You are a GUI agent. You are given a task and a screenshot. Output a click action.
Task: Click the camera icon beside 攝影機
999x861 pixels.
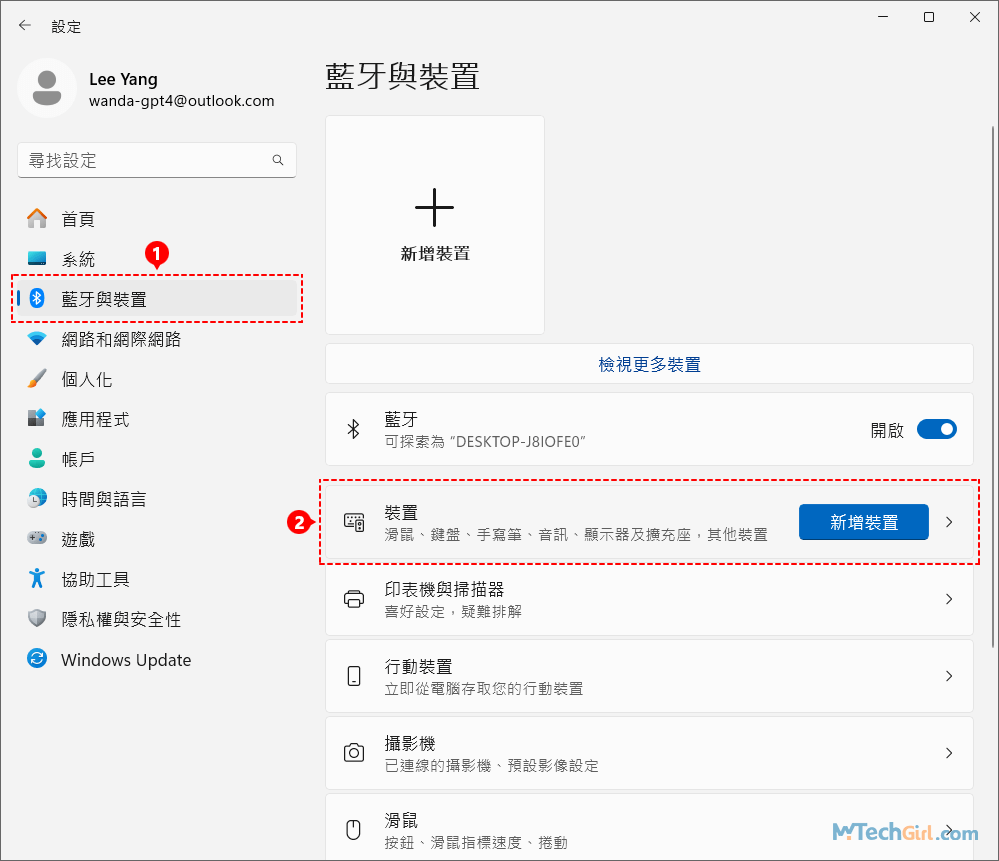pyautogui.click(x=353, y=751)
